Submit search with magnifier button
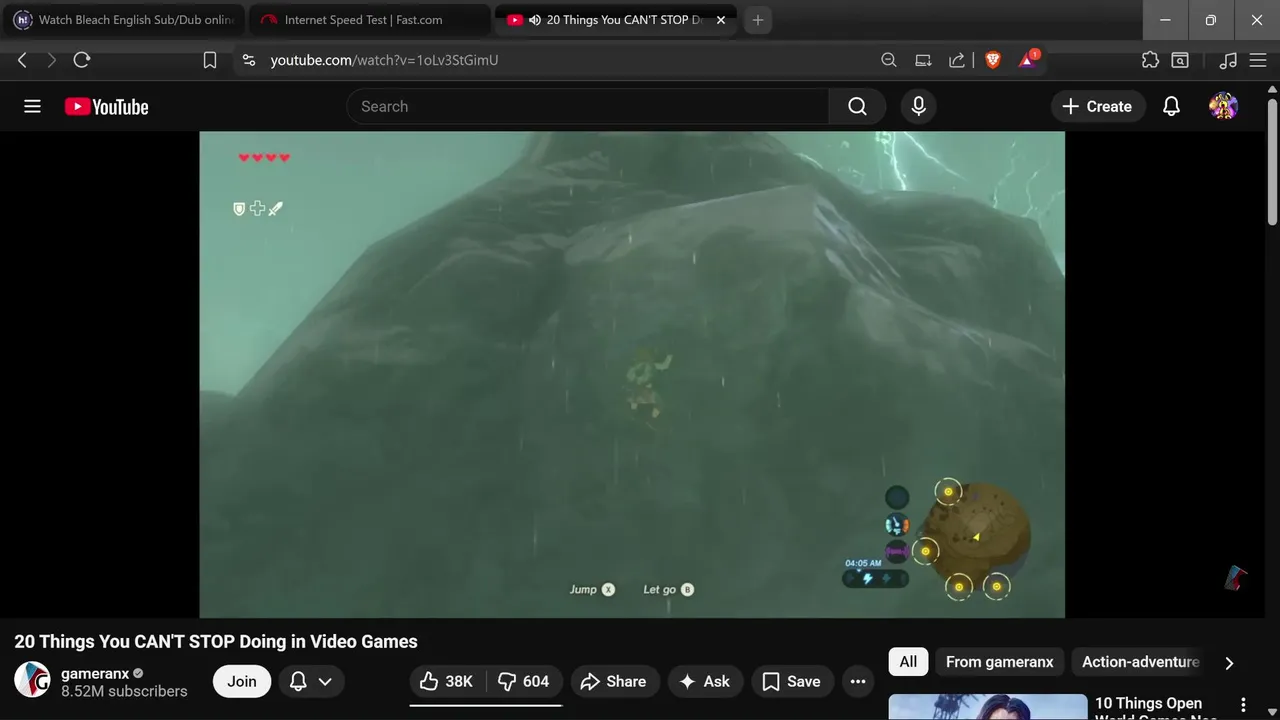Screen dimensions: 1280x720 857,106
